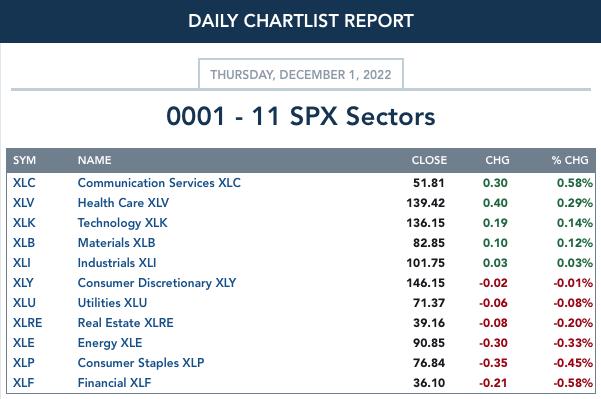Open Industrials XLI link
This screenshot has width=601, height=399.
[x=117, y=263]
